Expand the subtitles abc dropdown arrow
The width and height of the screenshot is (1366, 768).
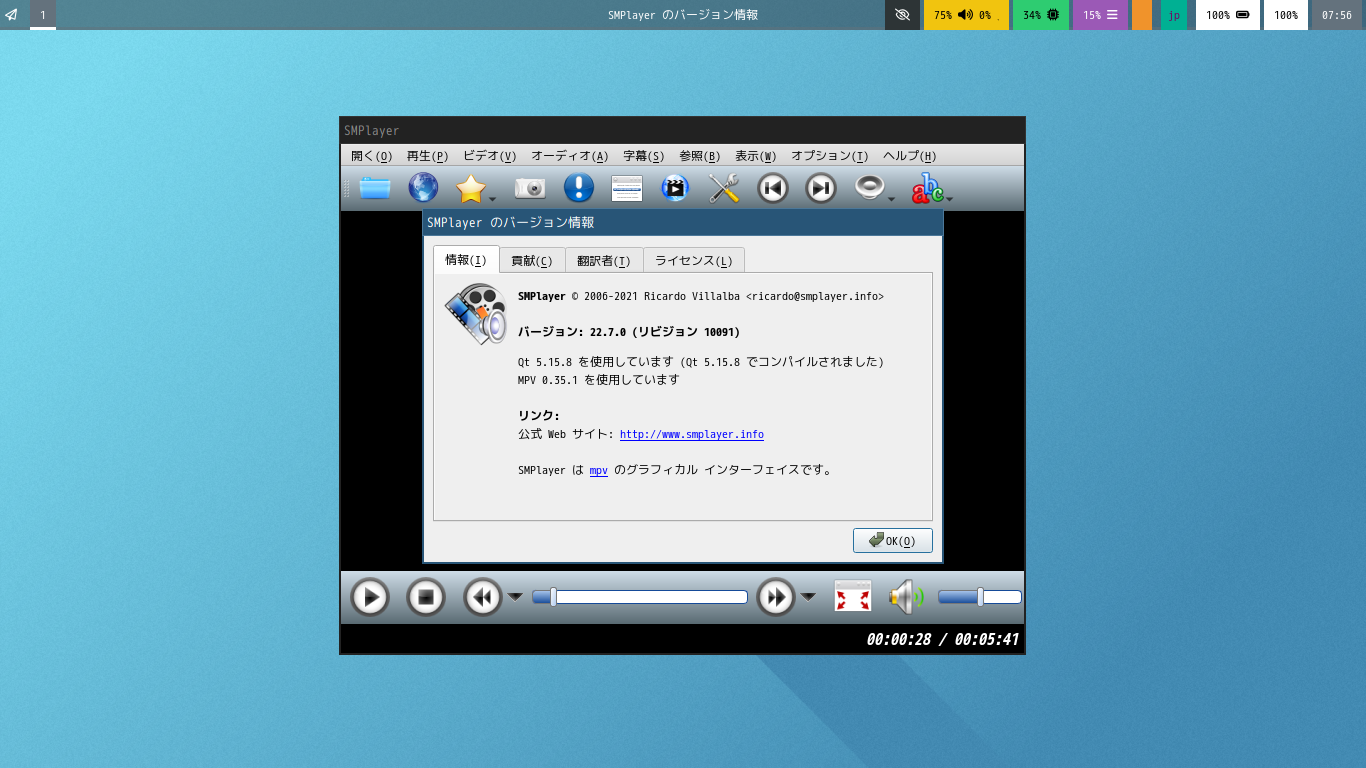[x=949, y=199]
